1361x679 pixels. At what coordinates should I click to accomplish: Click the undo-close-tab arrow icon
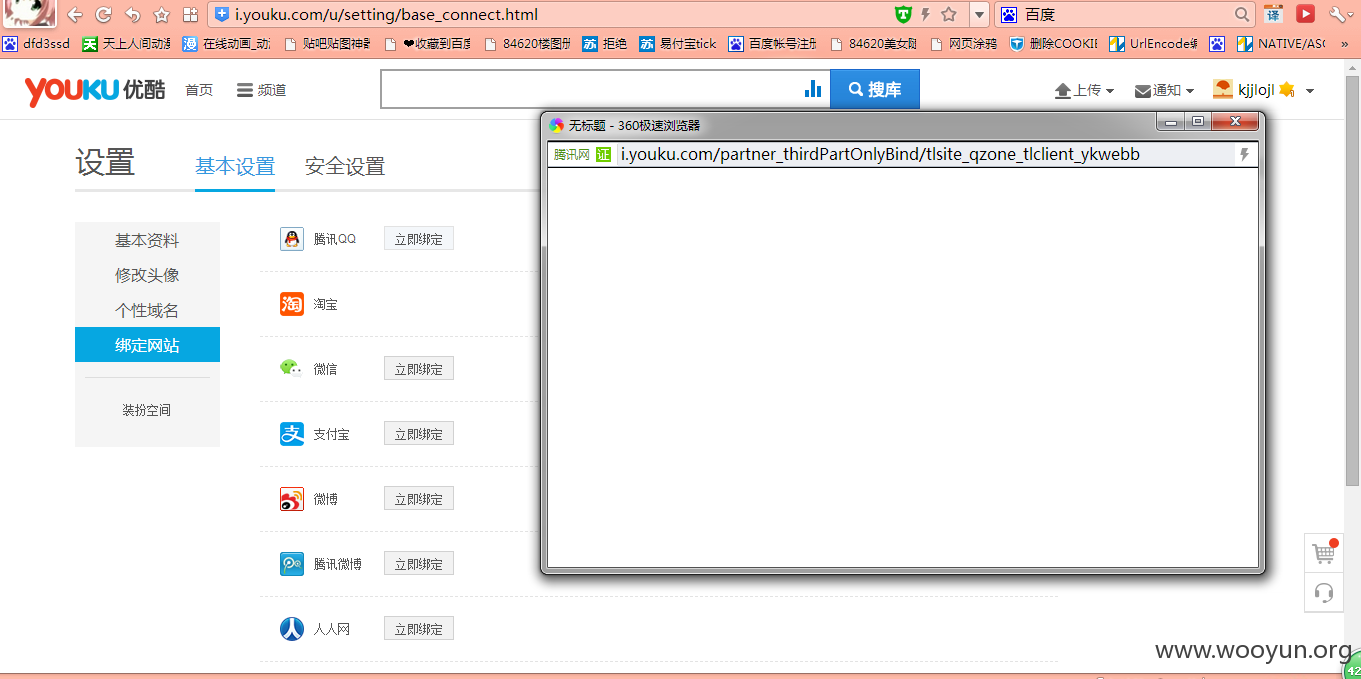[132, 15]
